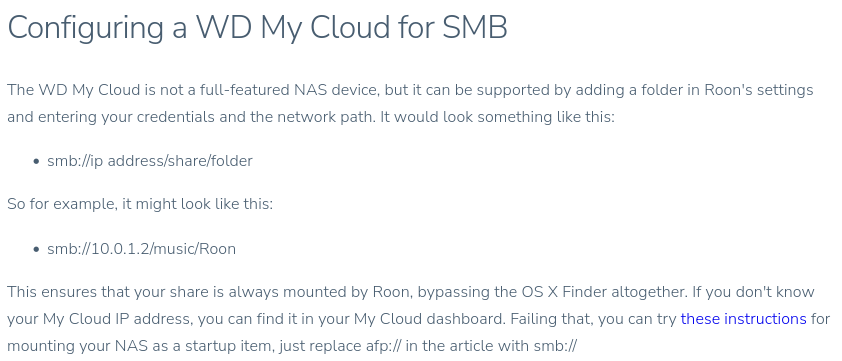Open the "these instructions" link
This screenshot has height=361, width=842.
click(743, 319)
